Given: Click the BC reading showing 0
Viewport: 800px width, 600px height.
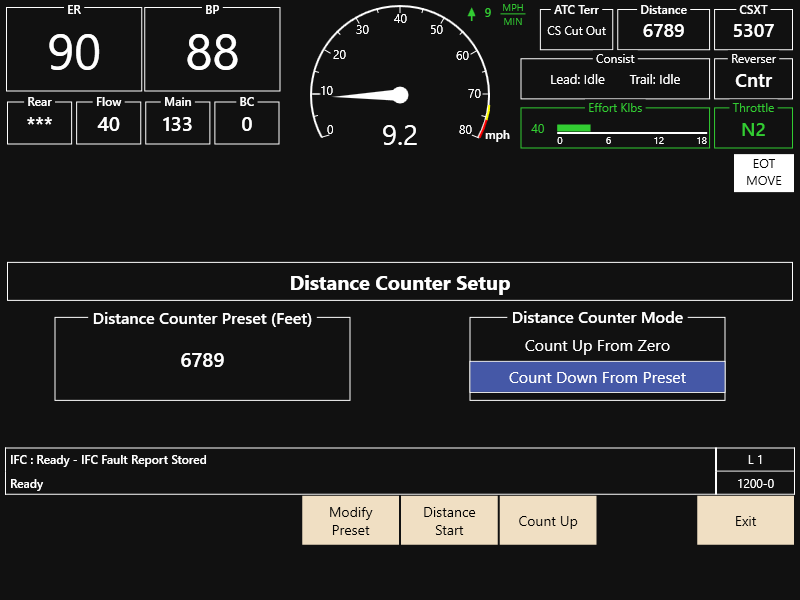Looking at the screenshot, I should click(246, 122).
